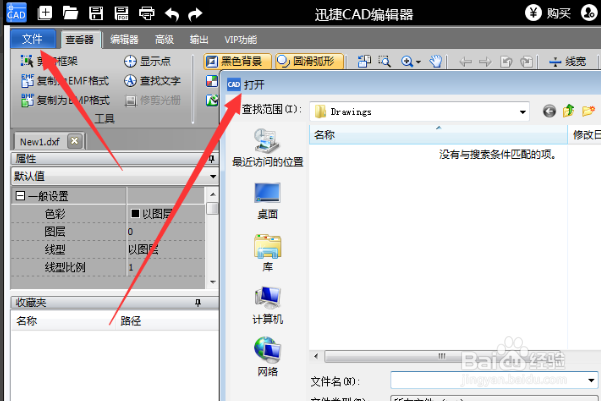Click the zoom window magnifier icon
This screenshot has width=601, height=401.
click(x=384, y=61)
